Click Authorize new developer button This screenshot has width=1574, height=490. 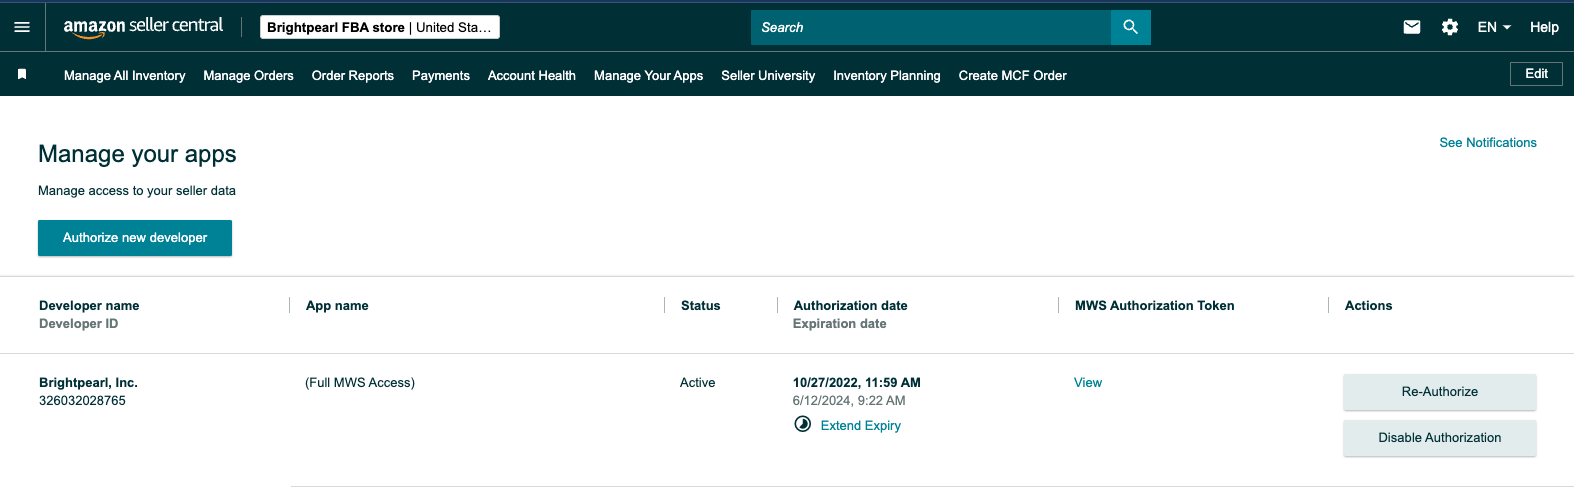click(135, 238)
